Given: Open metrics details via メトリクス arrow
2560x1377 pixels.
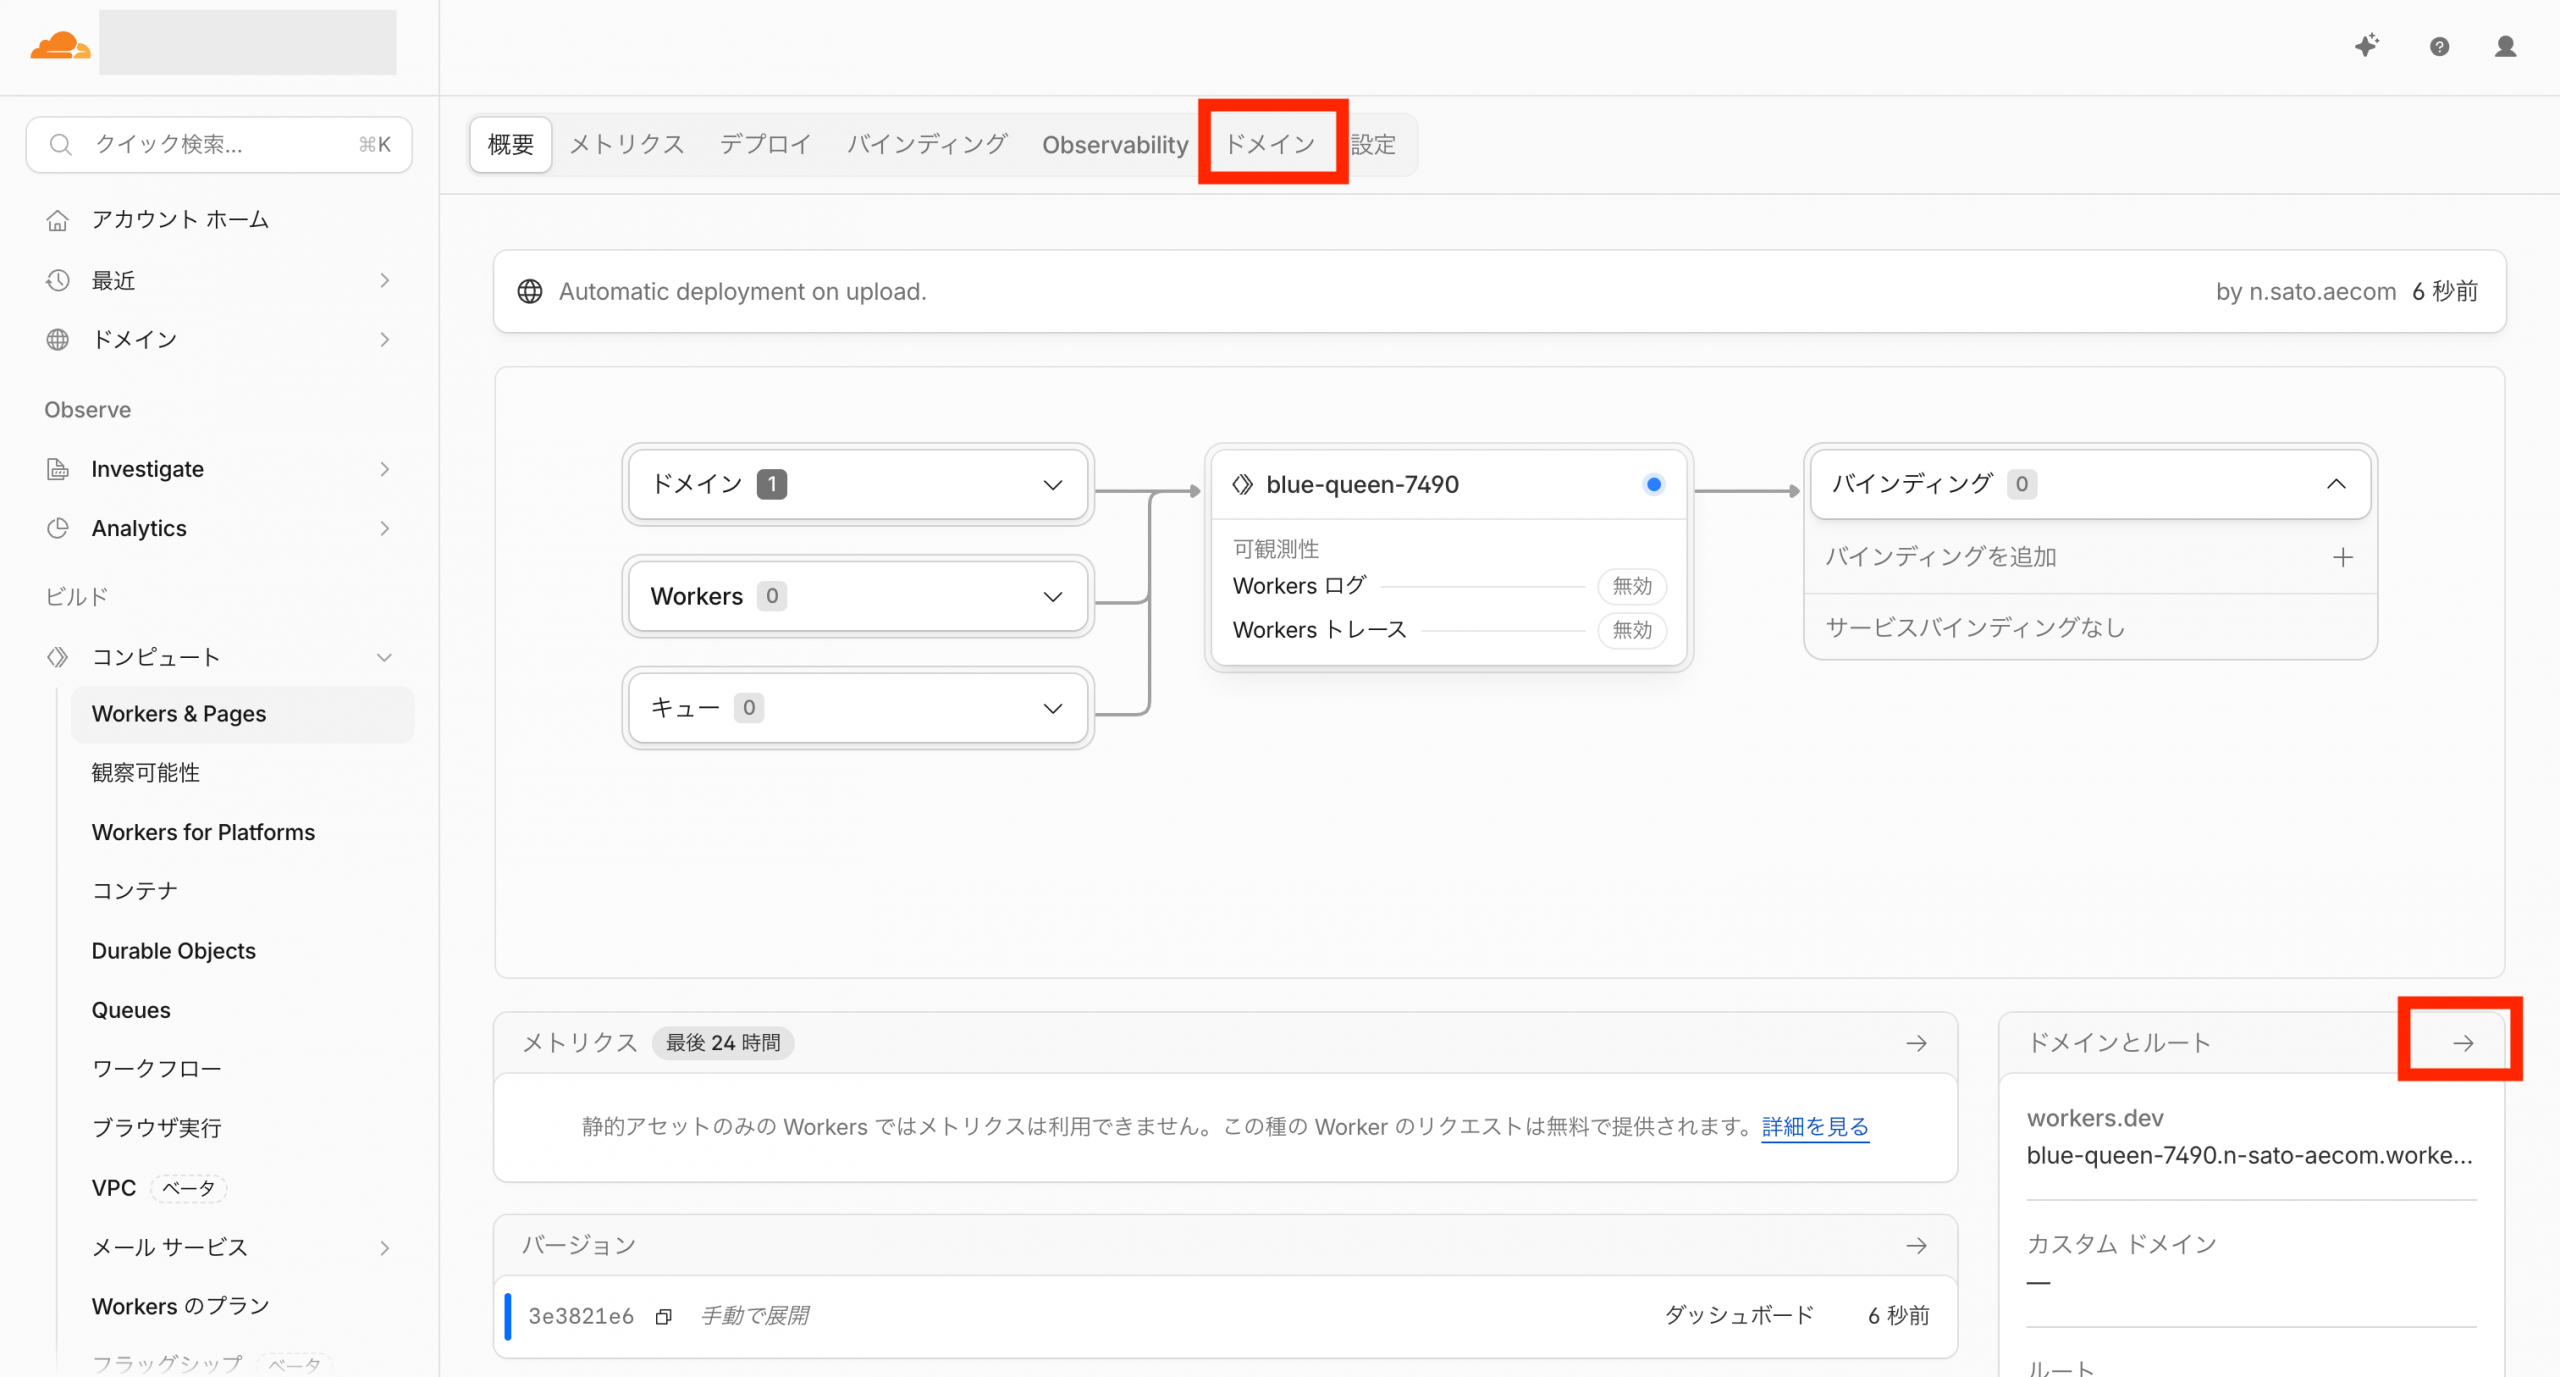Looking at the screenshot, I should pos(1916,1043).
